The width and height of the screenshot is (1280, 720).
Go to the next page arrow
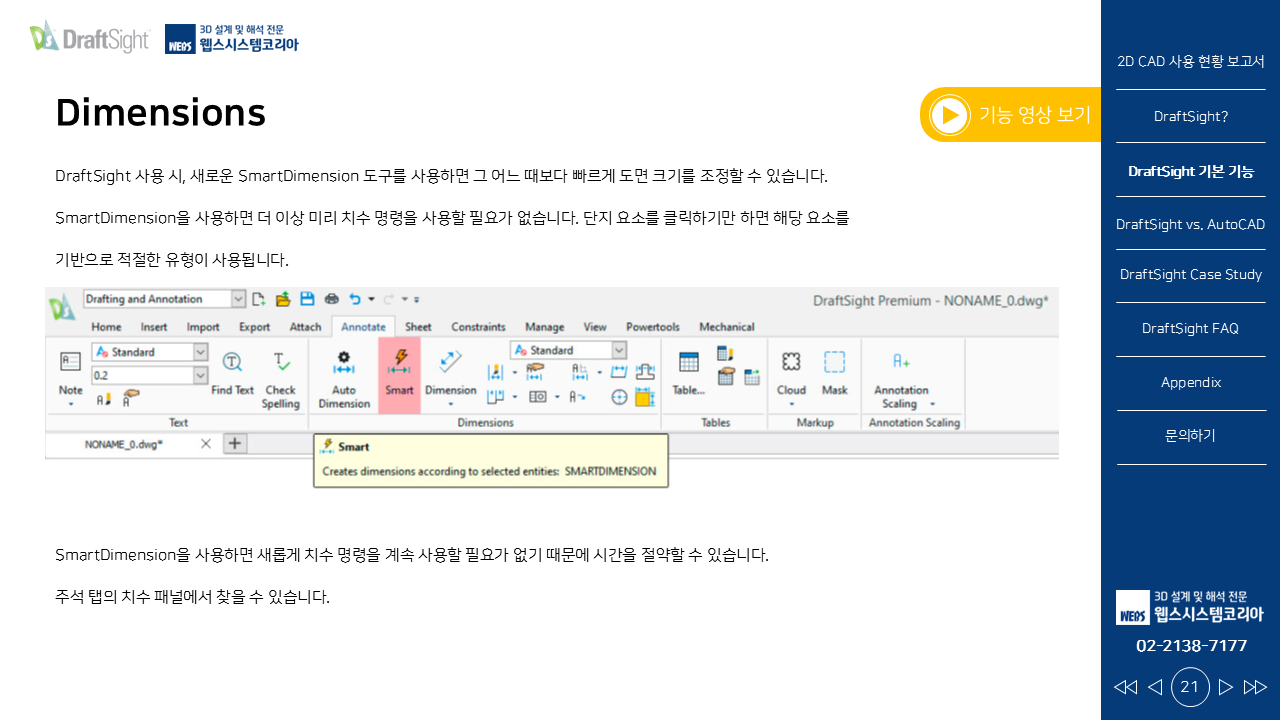[1225, 687]
